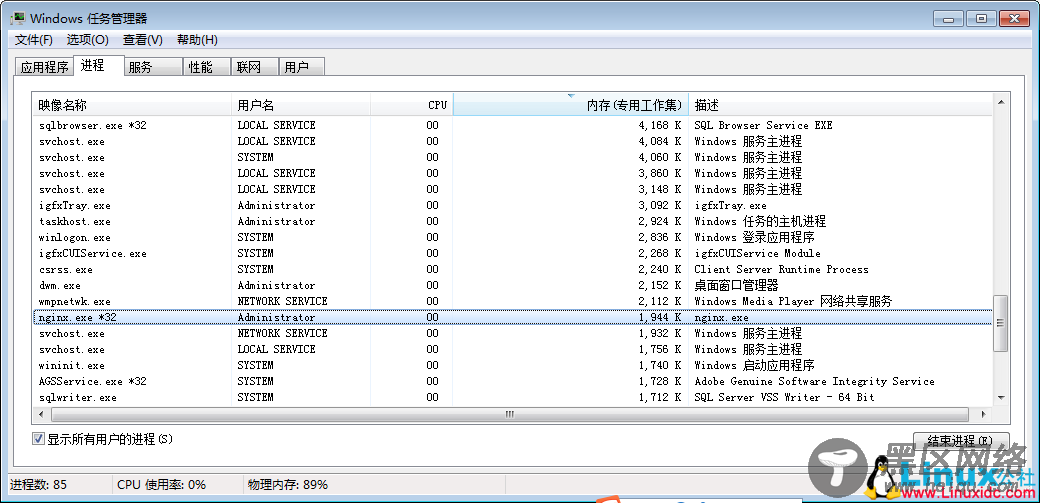Click Client Server Runtime Process description

[x=781, y=269]
